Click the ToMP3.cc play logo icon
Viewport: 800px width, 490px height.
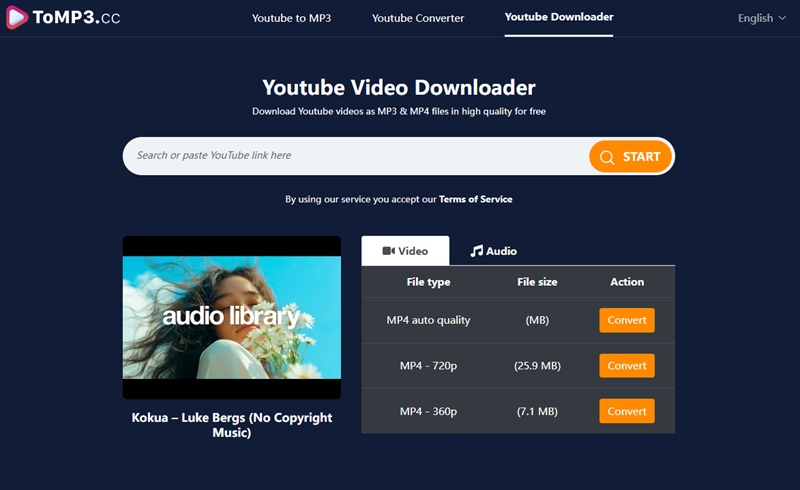[16, 17]
